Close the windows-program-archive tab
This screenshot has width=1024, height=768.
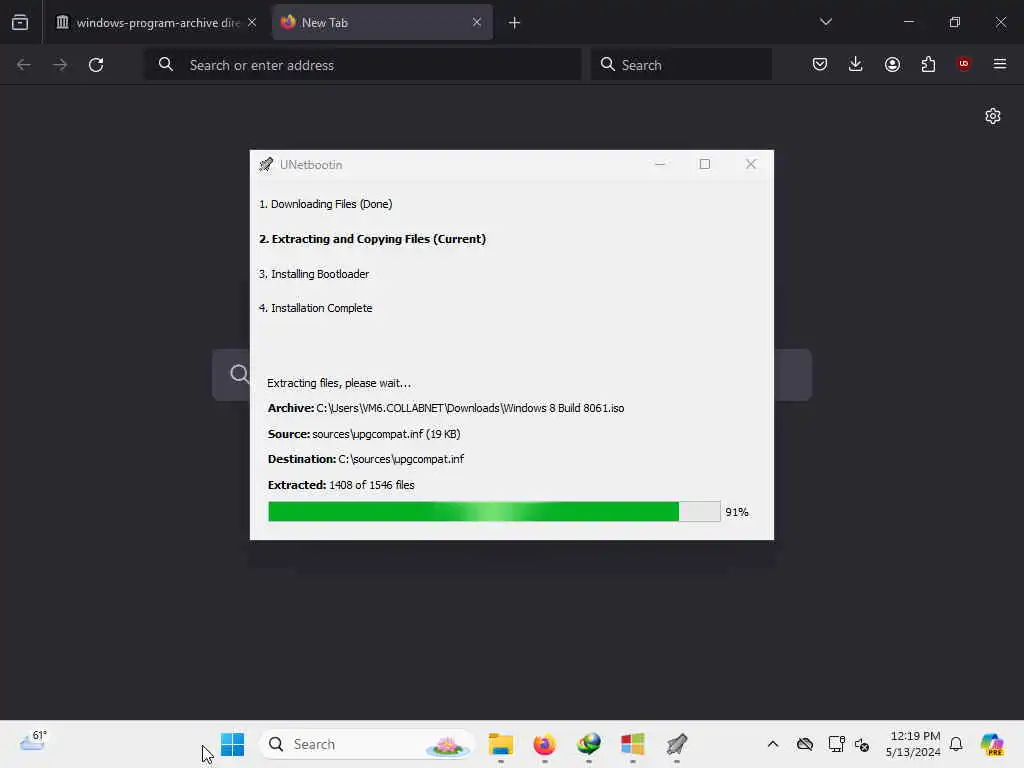252,22
